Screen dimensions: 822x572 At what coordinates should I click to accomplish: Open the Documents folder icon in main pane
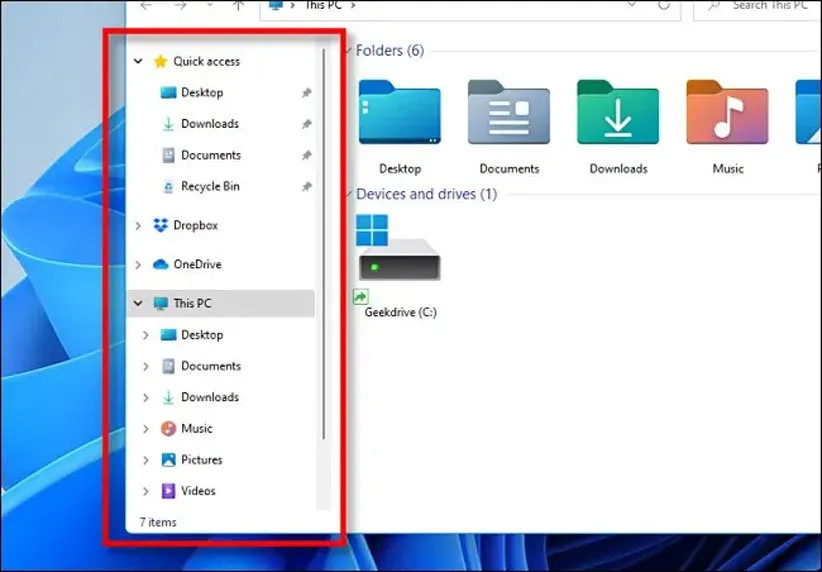tap(509, 115)
